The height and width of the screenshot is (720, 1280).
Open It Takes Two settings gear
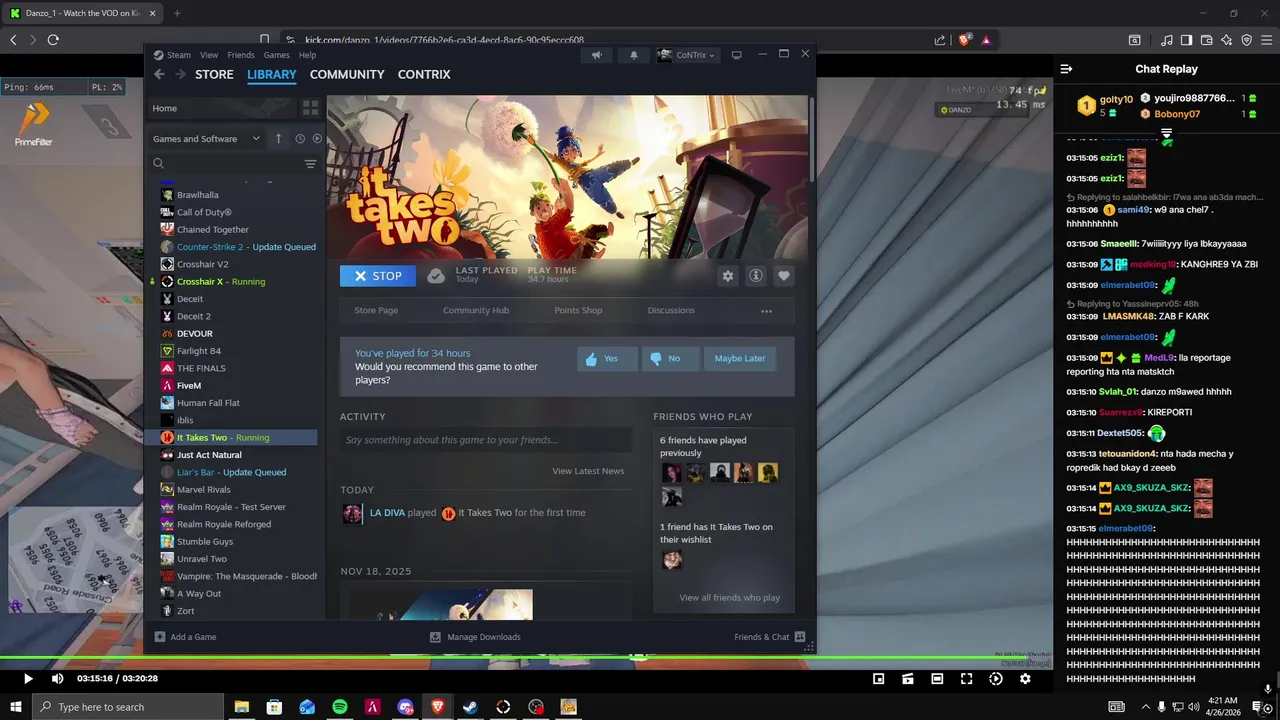pyautogui.click(x=728, y=276)
